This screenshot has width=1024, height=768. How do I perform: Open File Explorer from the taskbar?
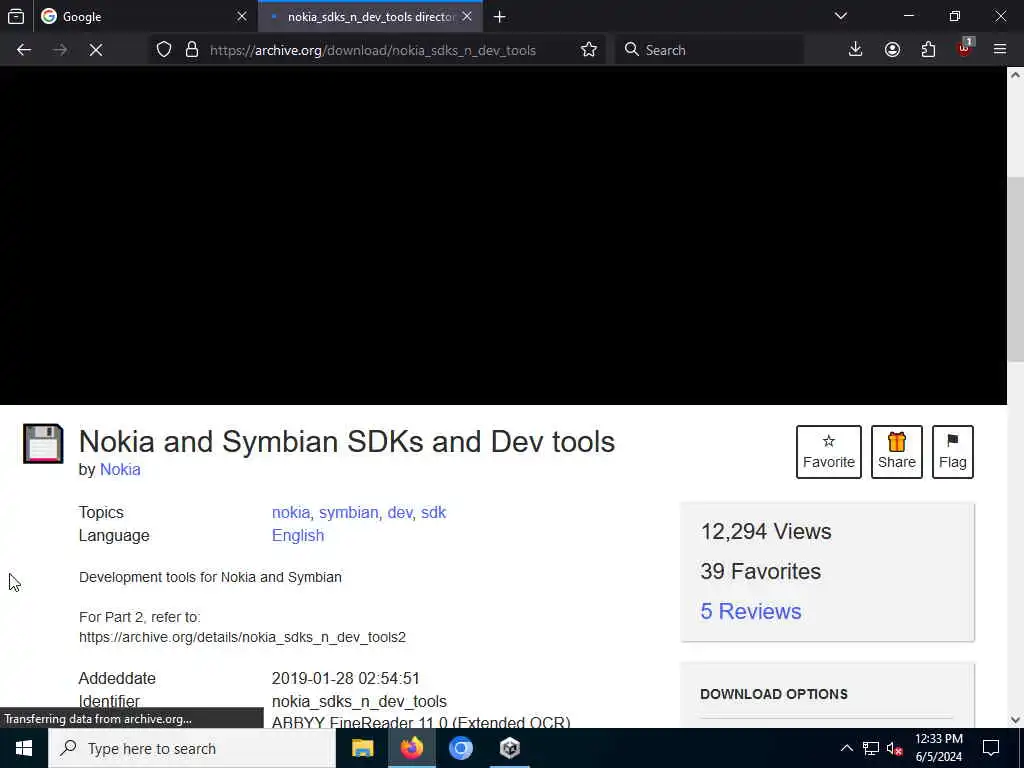[362, 748]
